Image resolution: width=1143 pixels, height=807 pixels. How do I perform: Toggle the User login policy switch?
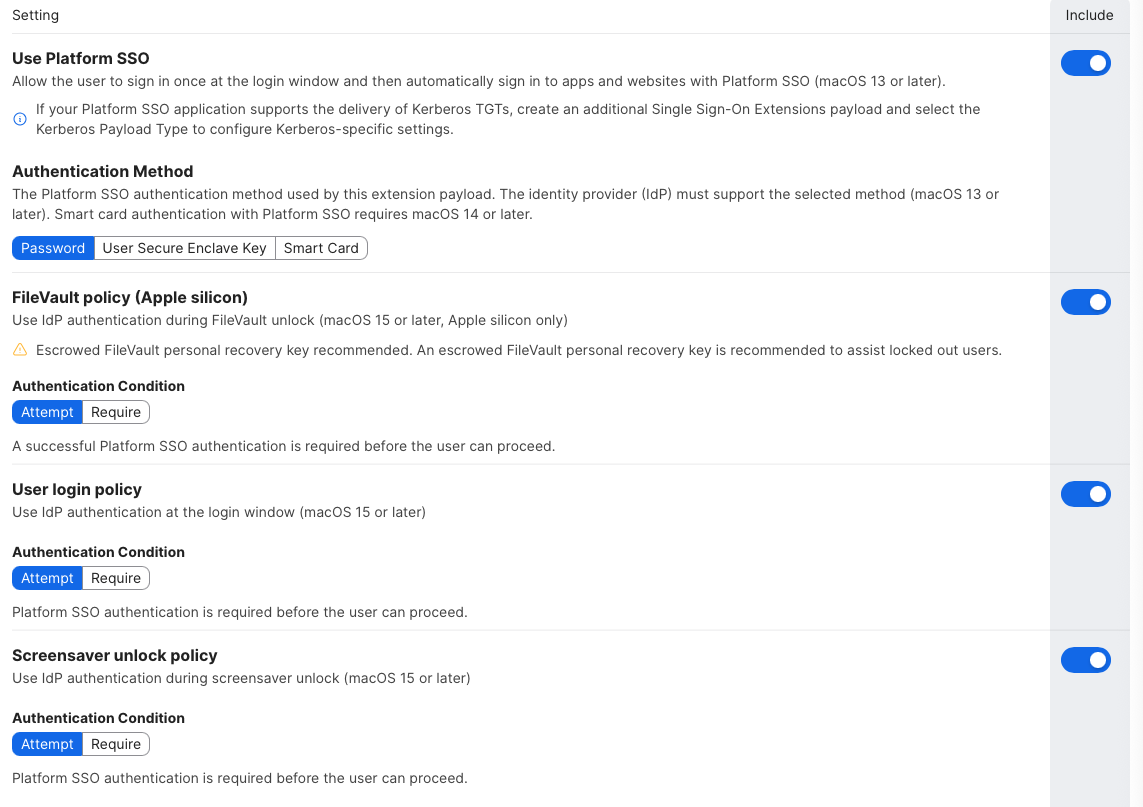point(1085,494)
